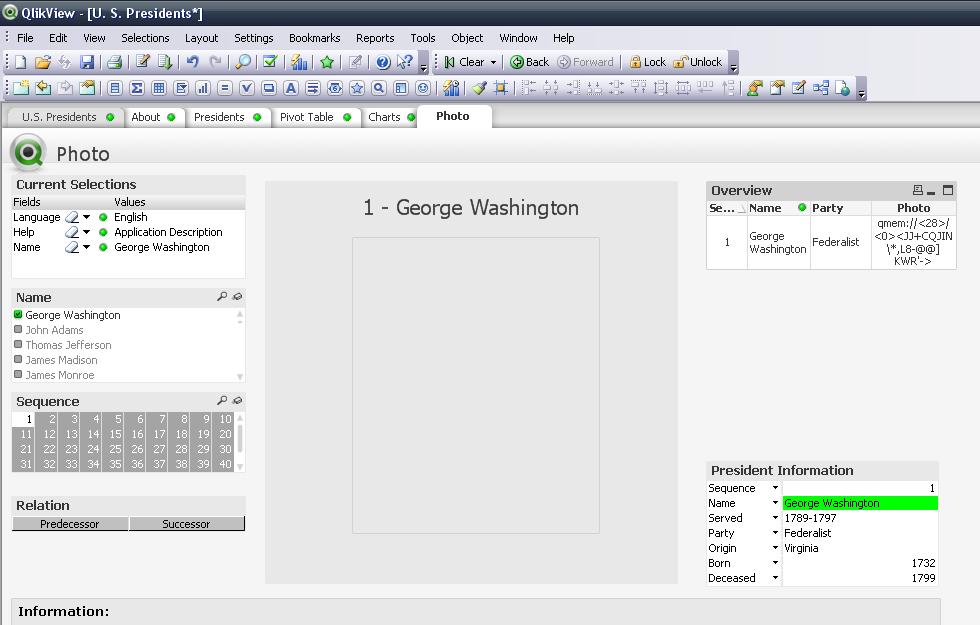Image resolution: width=980 pixels, height=625 pixels.
Task: Open the Served dropdown in President Information
Action: [x=775, y=518]
